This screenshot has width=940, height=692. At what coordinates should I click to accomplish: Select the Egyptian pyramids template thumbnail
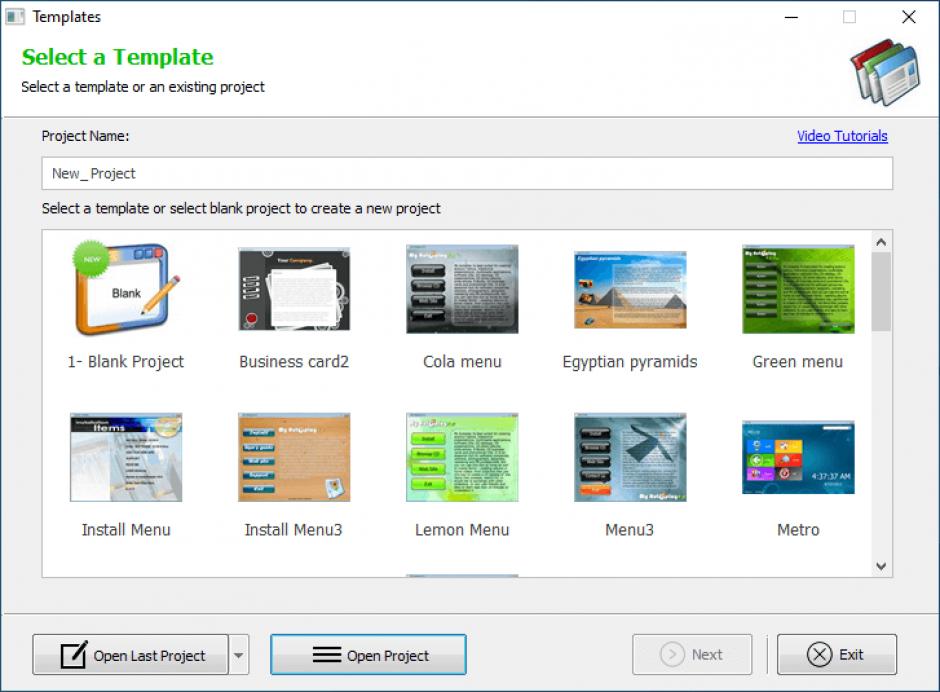[630, 290]
